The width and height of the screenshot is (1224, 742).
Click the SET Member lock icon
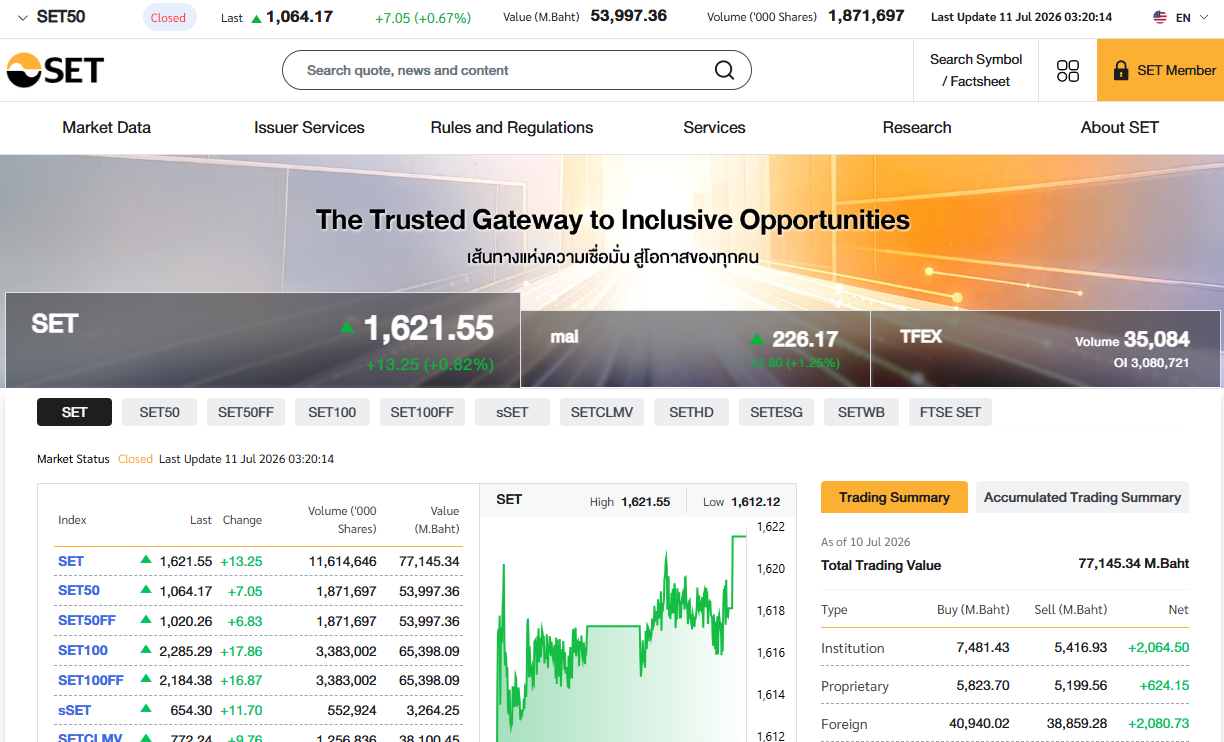click(1120, 70)
